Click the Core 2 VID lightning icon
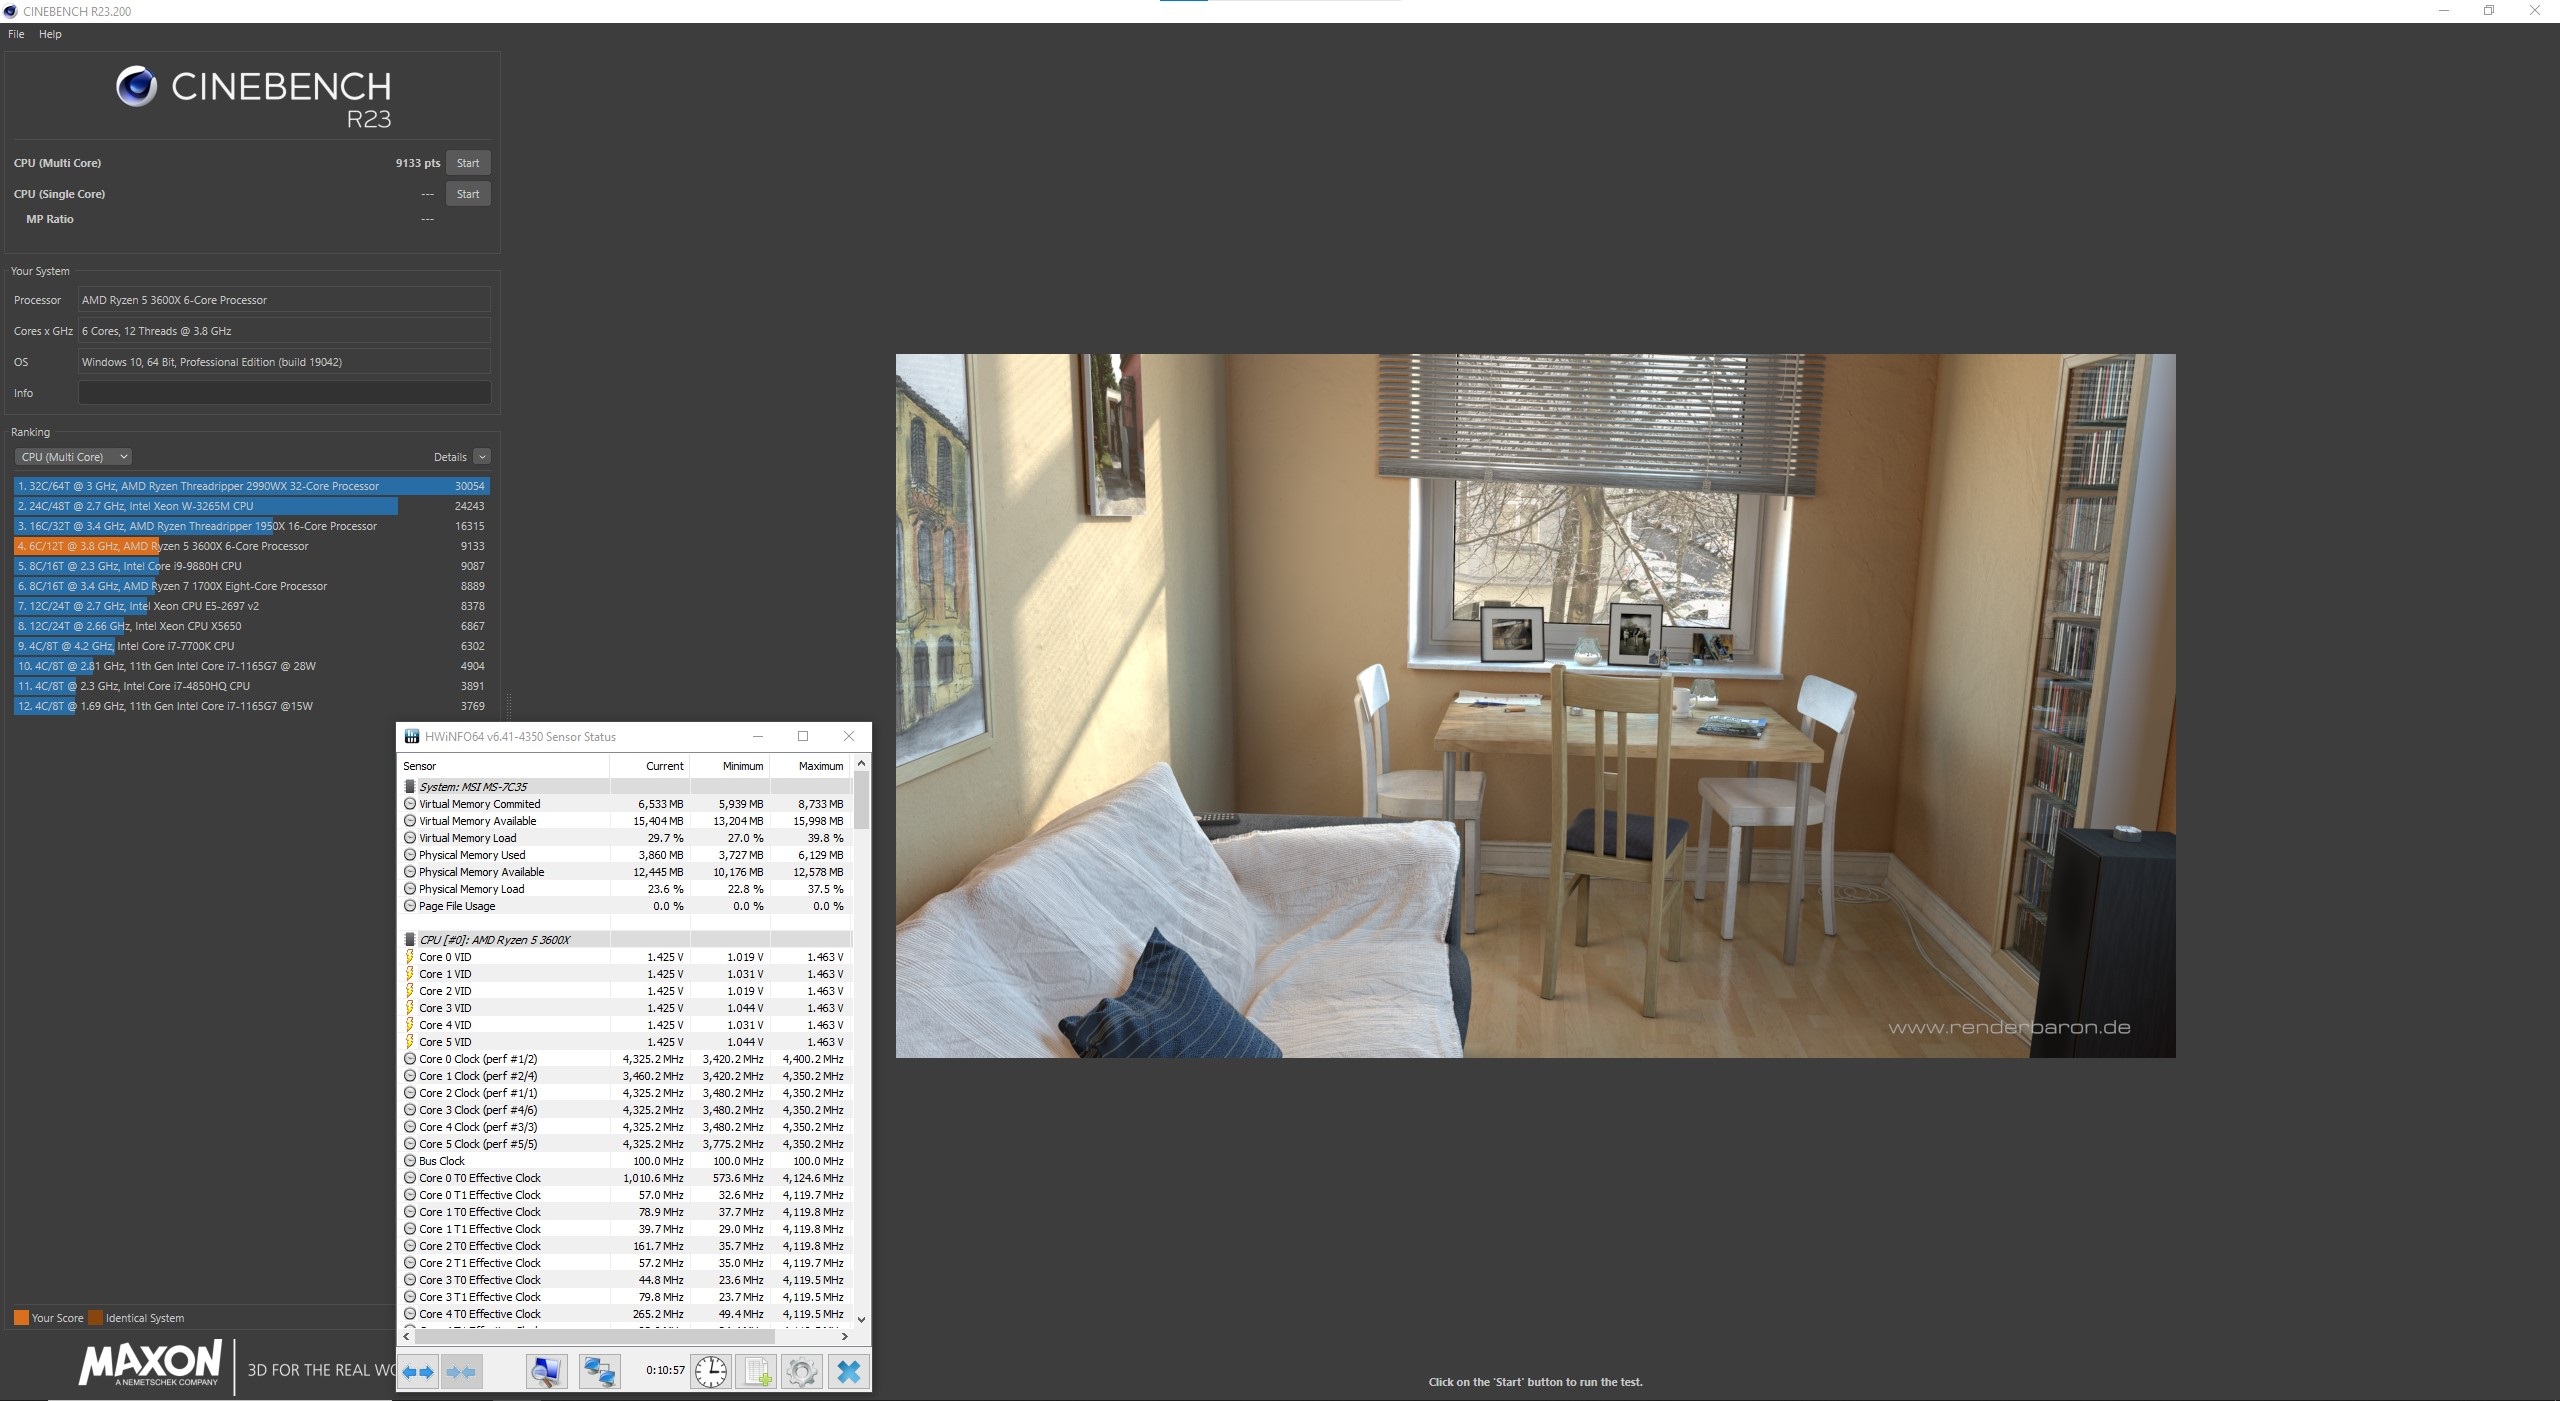Image resolution: width=2560 pixels, height=1401 pixels. (x=410, y=991)
